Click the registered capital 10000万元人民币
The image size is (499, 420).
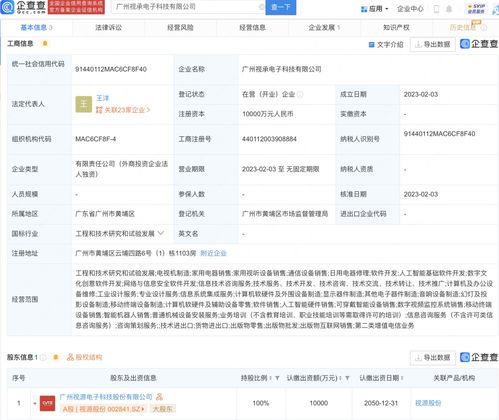pyautogui.click(x=268, y=114)
